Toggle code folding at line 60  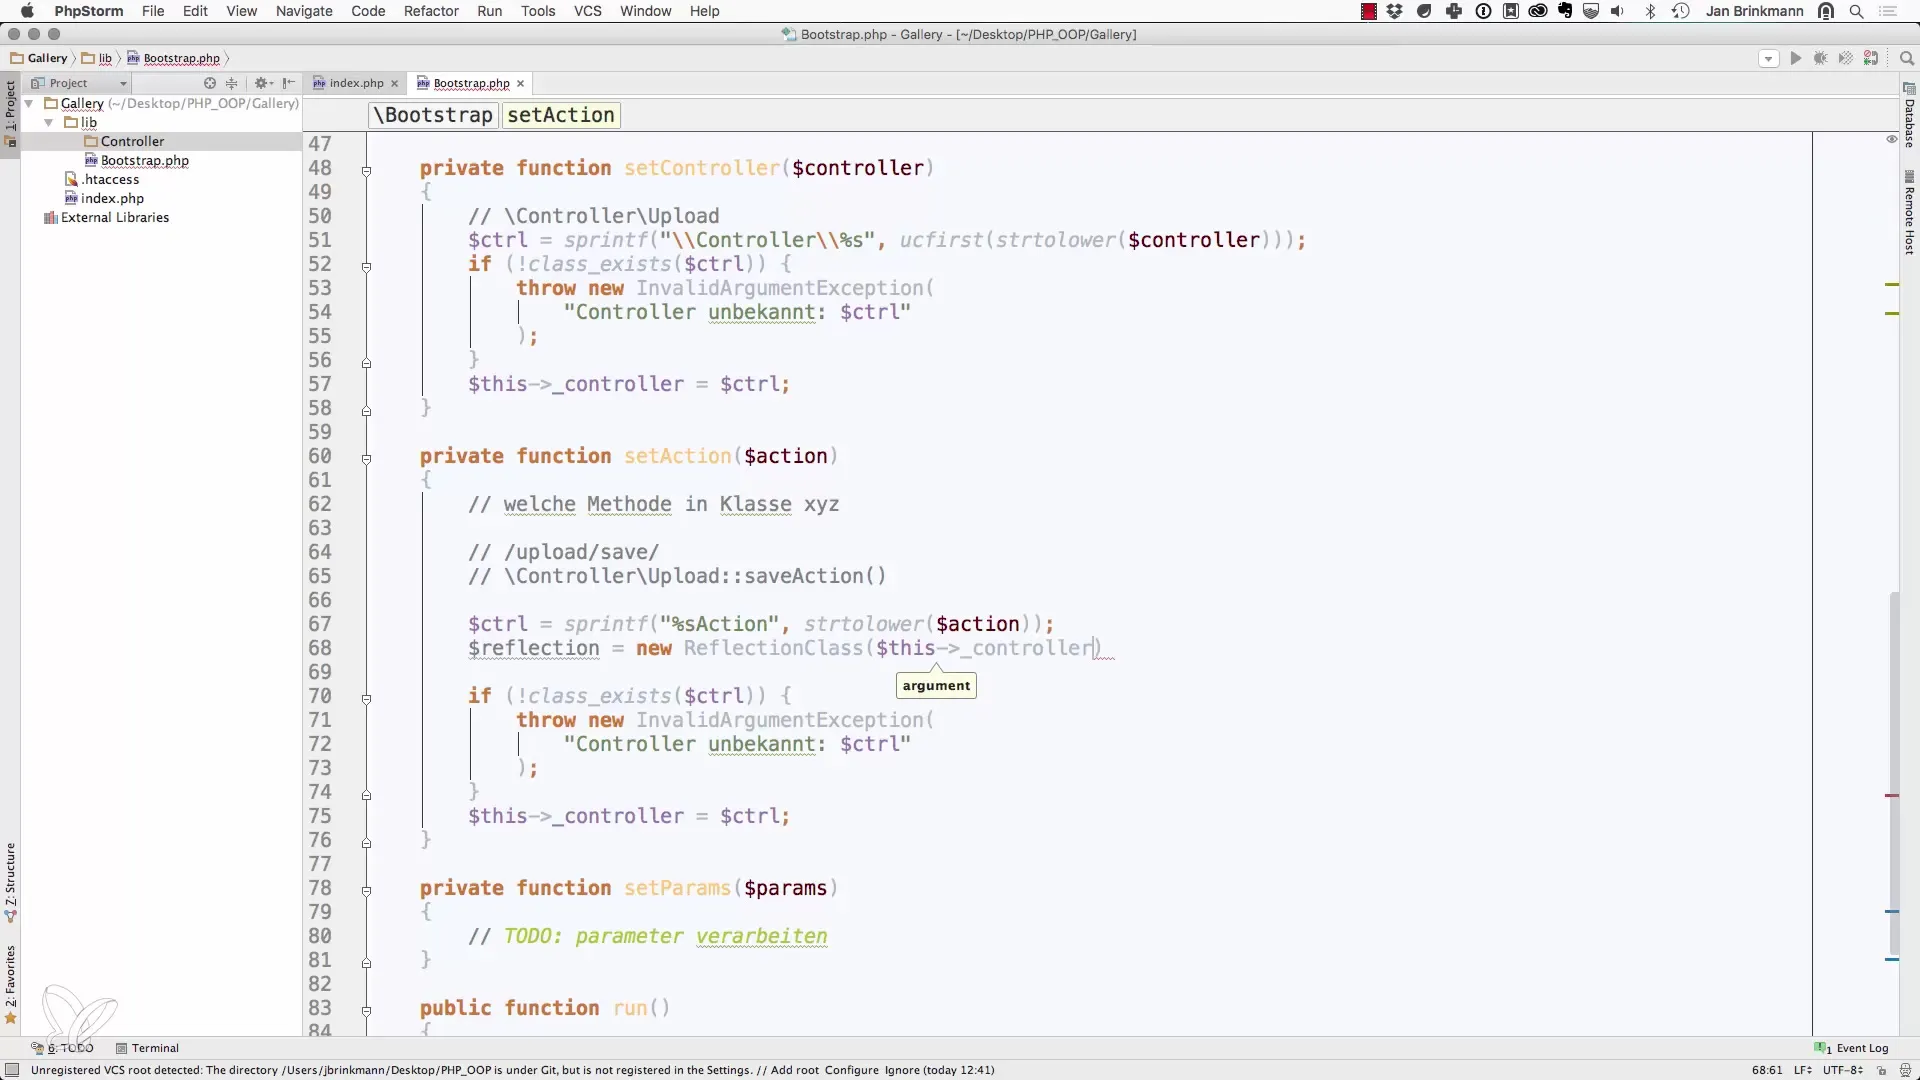[367, 459]
